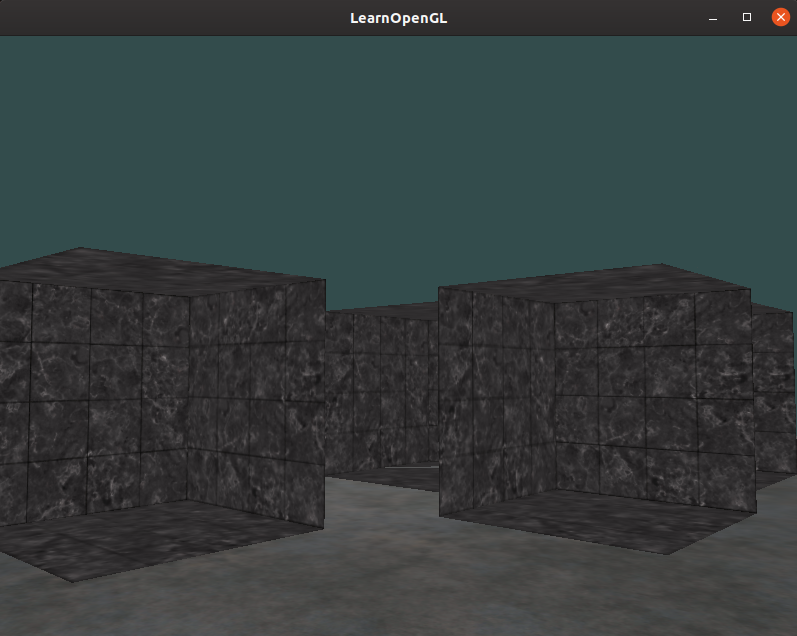Image resolution: width=797 pixels, height=636 pixels.
Task: Minimize the LearnOpenGL window
Action: [x=713, y=18]
